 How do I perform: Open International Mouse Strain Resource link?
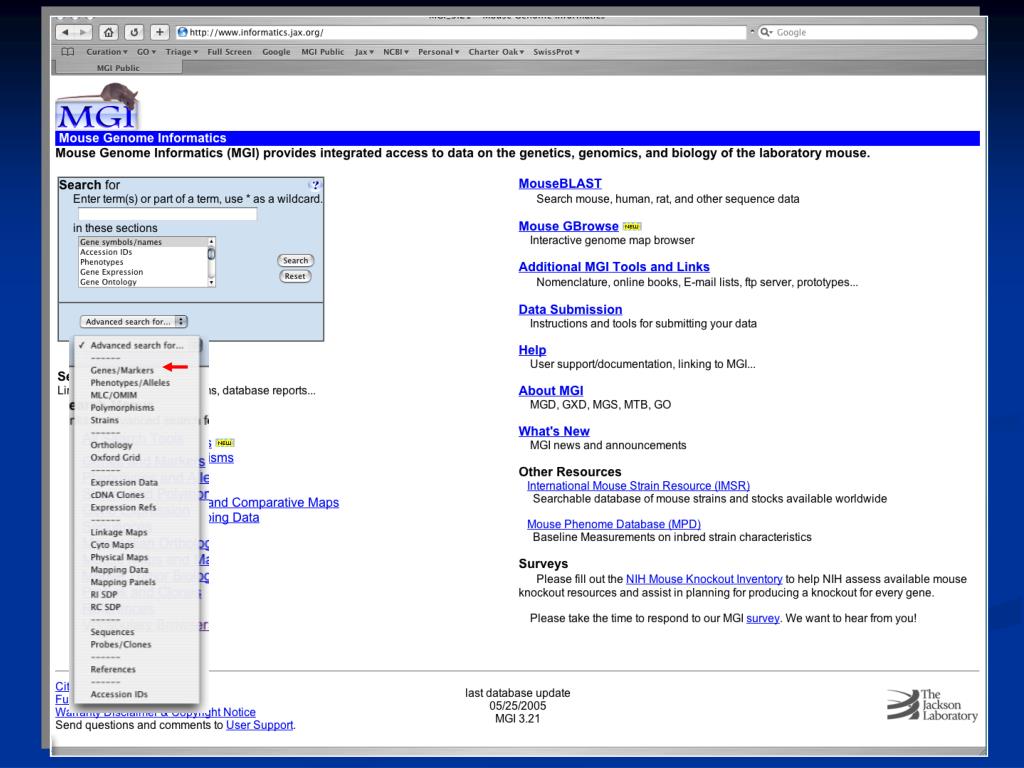pos(638,486)
